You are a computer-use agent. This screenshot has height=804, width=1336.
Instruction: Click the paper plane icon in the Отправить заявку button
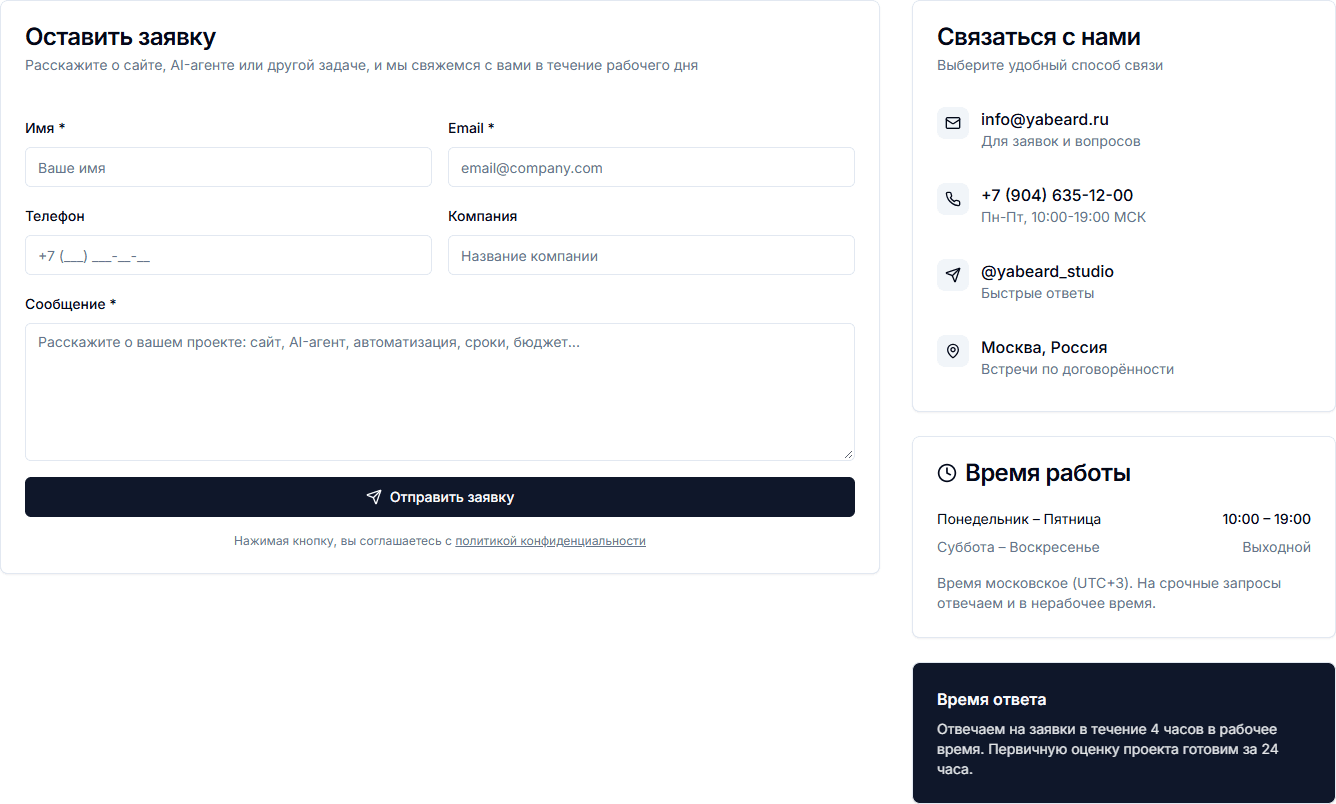374,497
